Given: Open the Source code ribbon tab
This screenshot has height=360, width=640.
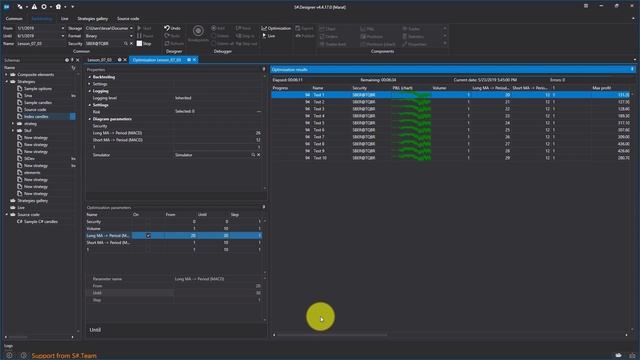Looking at the screenshot, I should tap(128, 18).
